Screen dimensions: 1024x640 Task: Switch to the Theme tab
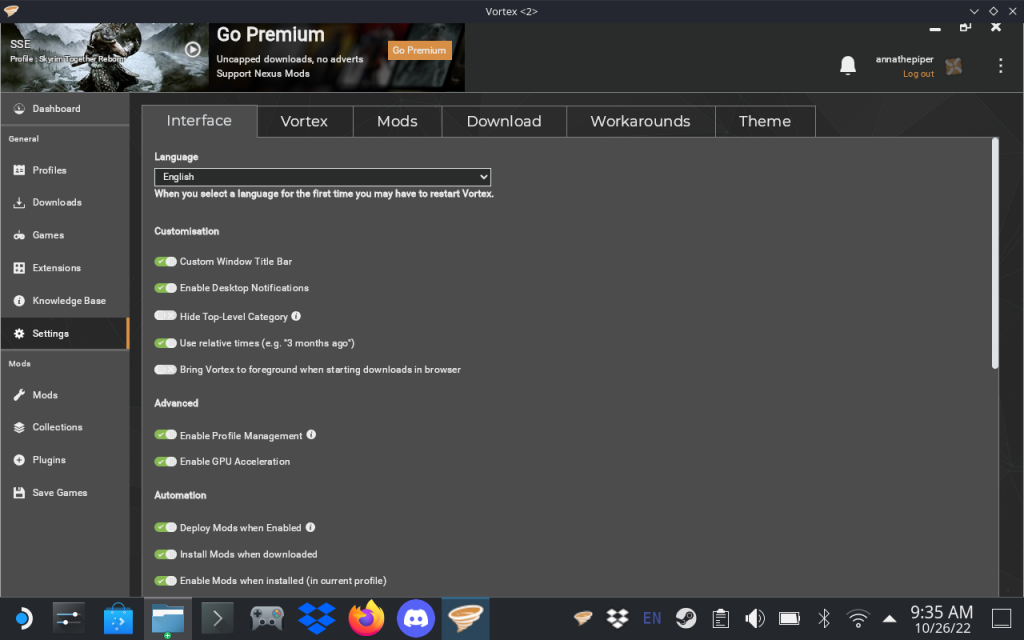765,121
